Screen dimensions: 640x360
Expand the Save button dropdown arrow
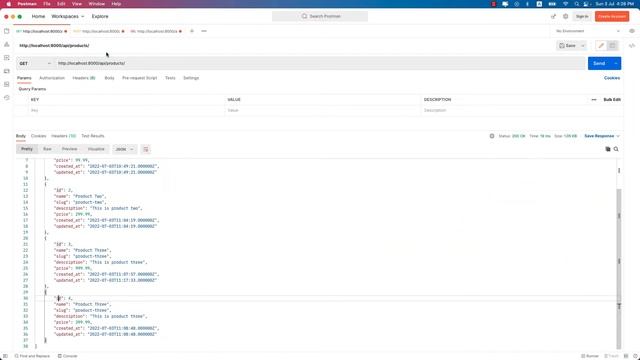[583, 46]
